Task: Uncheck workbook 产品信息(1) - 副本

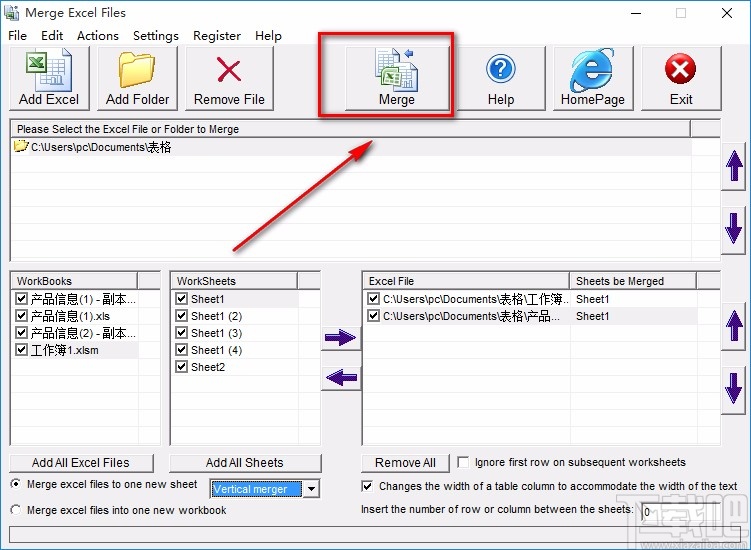Action: [x=21, y=299]
